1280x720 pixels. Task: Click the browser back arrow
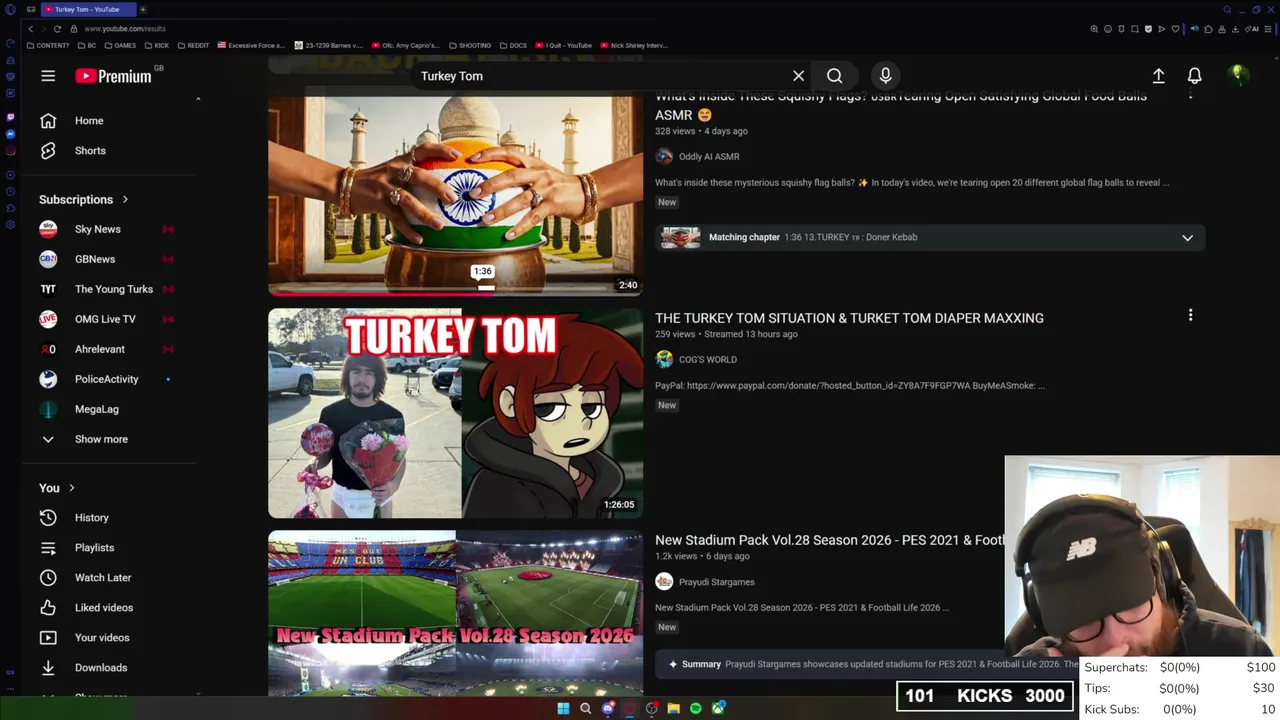(x=31, y=29)
